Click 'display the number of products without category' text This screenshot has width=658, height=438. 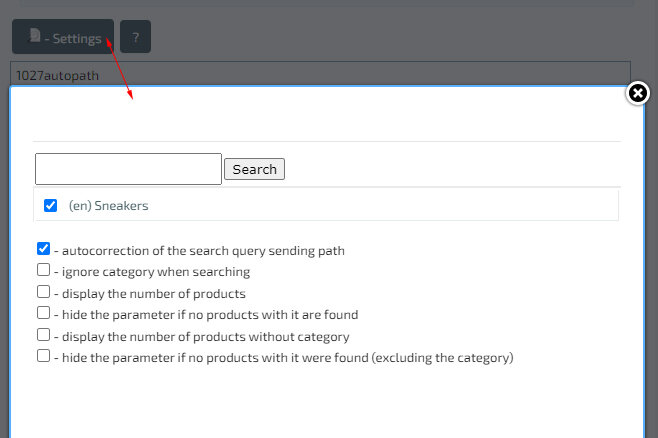click(205, 337)
